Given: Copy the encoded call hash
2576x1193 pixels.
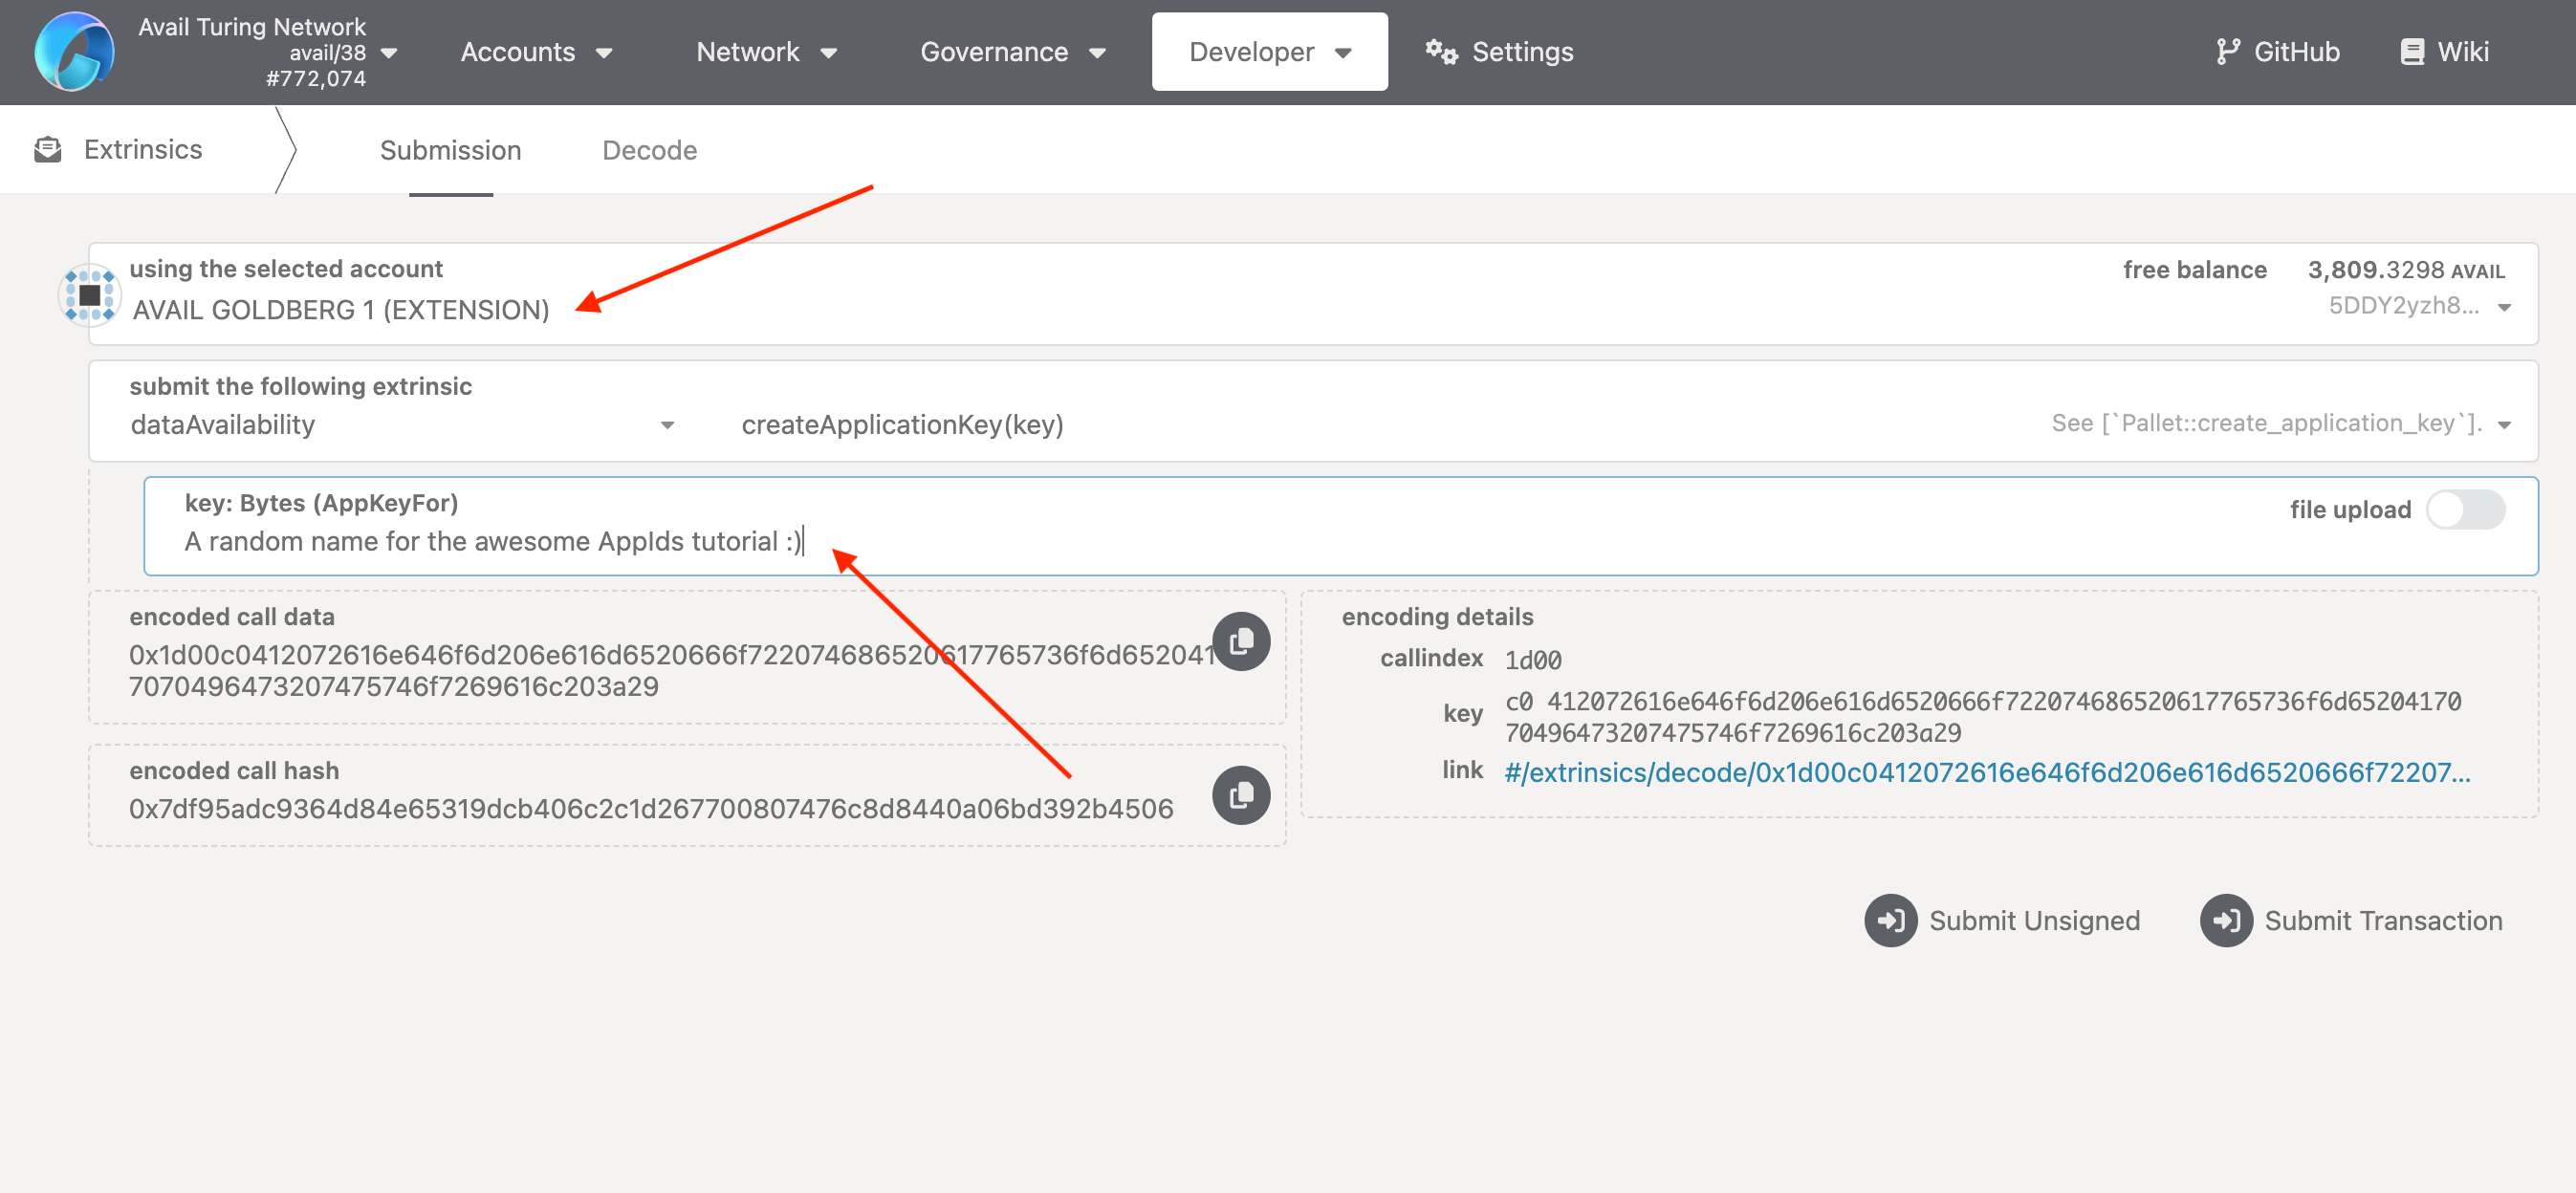Looking at the screenshot, I should pos(1240,795).
